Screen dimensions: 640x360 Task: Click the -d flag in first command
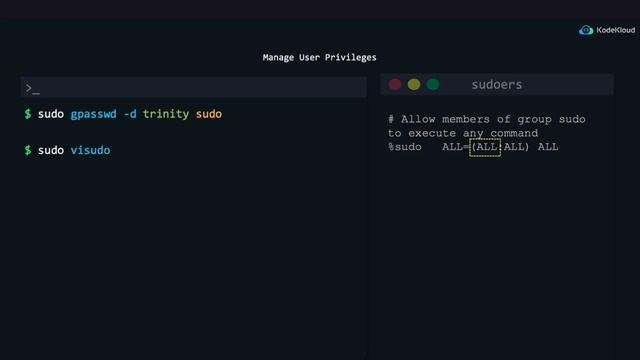coord(130,114)
